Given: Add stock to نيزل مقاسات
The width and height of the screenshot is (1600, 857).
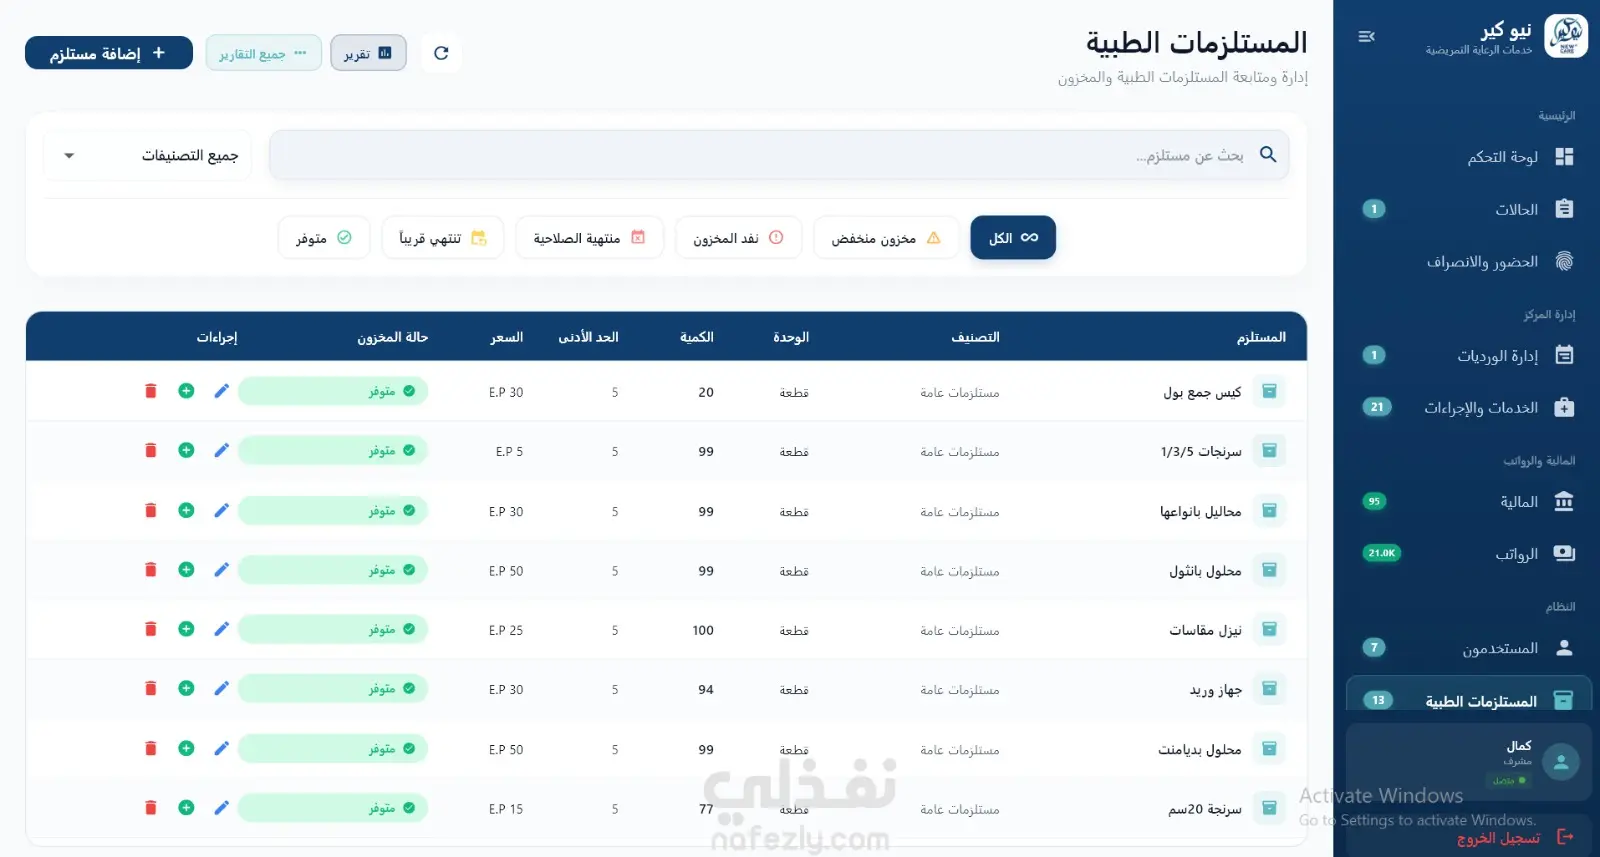Looking at the screenshot, I should coord(186,629).
